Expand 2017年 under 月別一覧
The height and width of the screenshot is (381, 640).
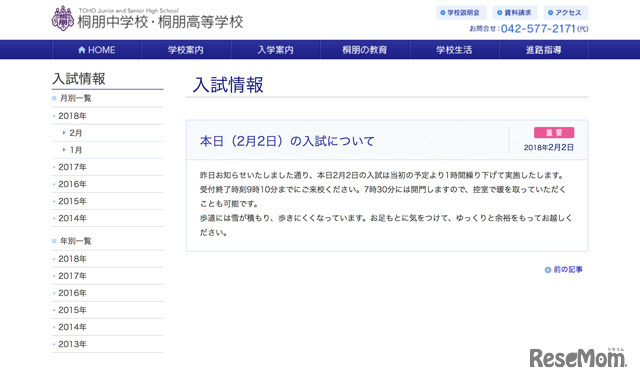tap(72, 167)
